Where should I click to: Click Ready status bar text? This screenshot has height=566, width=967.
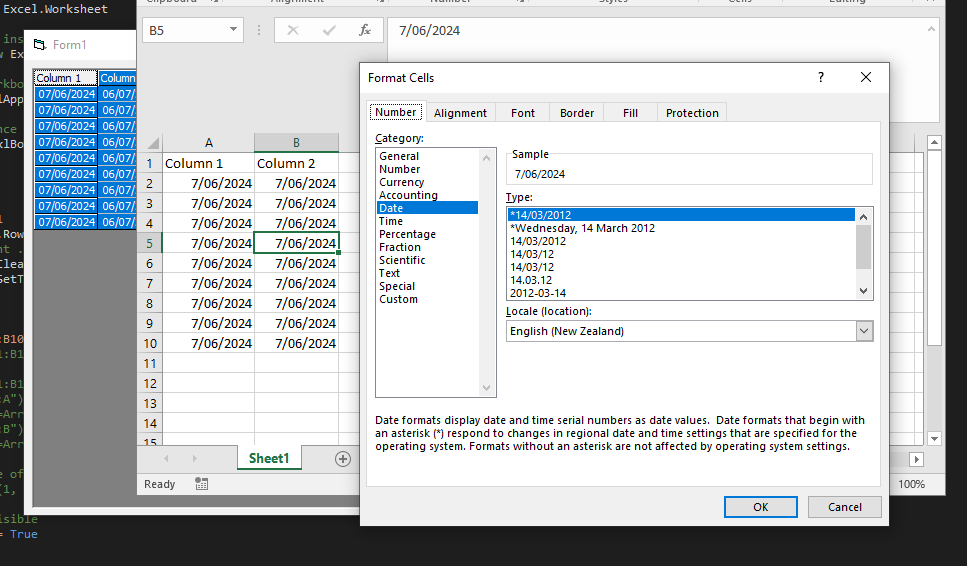click(x=160, y=484)
